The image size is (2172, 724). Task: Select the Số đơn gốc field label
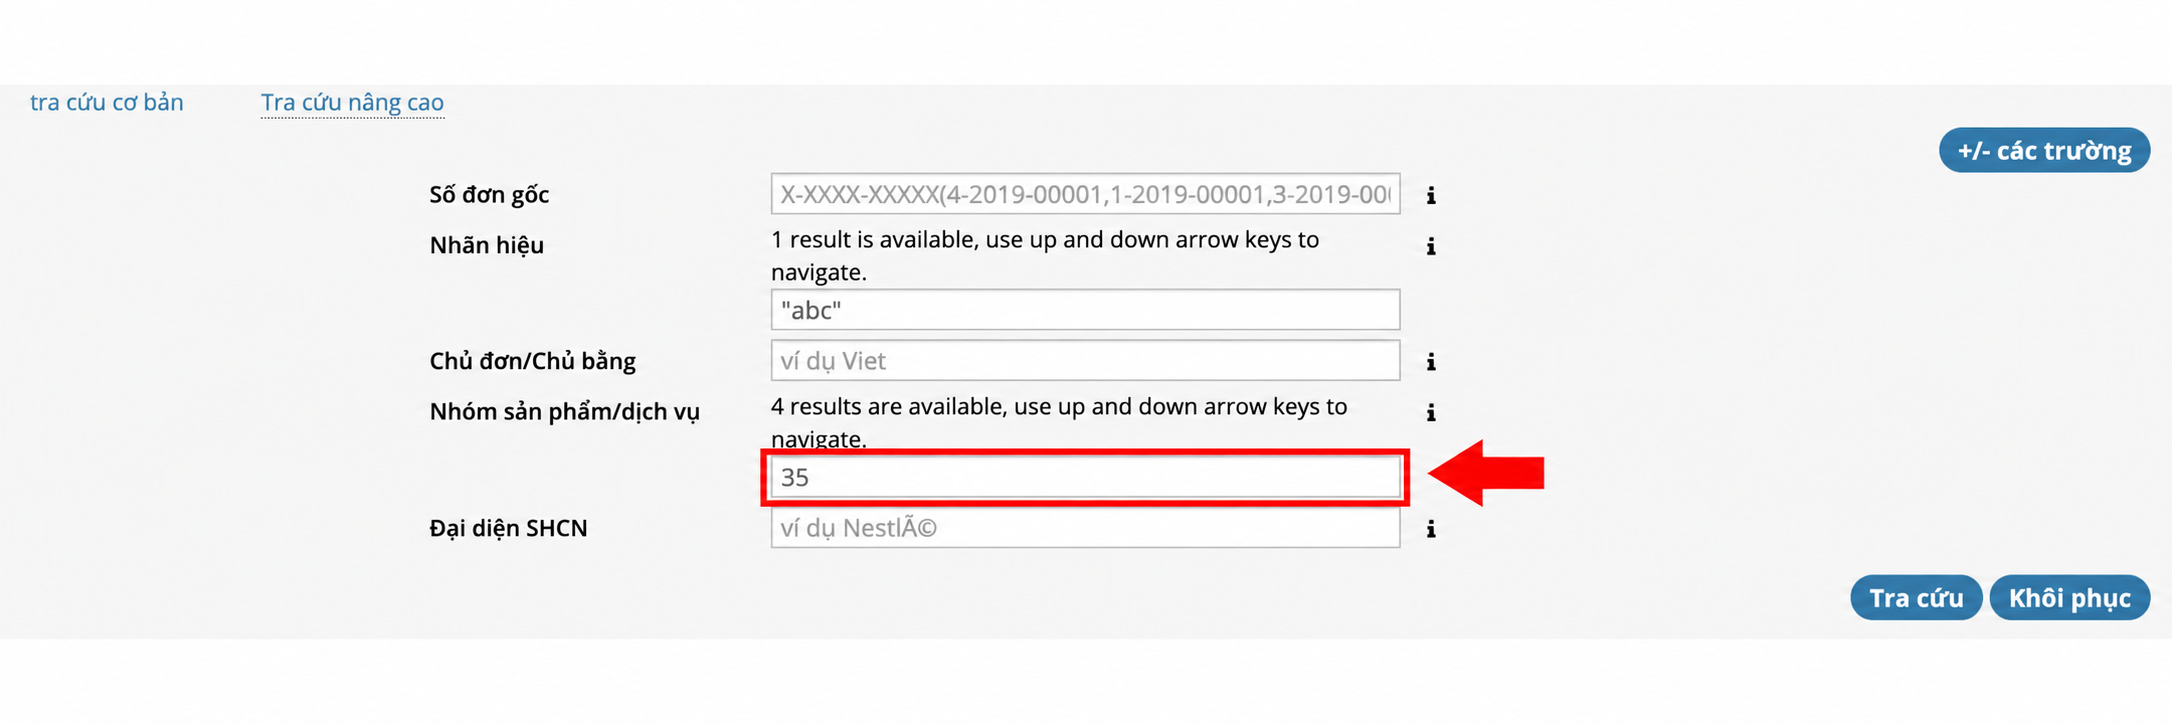pos(489,195)
